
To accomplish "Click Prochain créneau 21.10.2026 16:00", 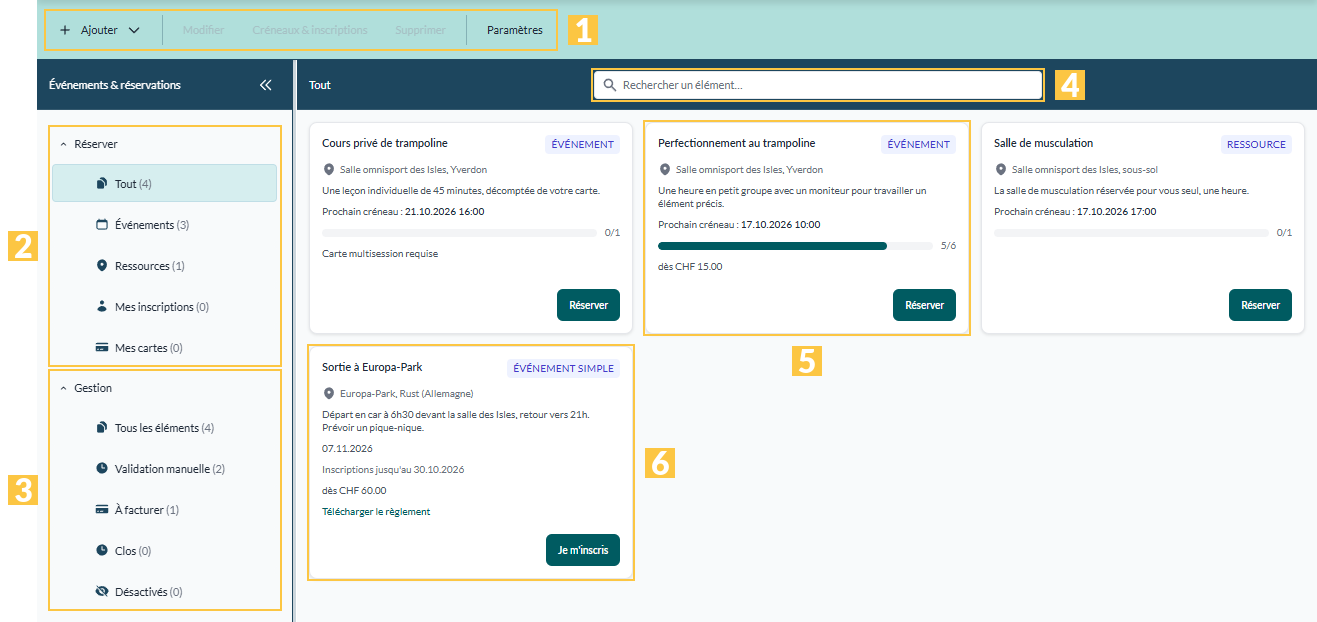I will click(x=403, y=212).
